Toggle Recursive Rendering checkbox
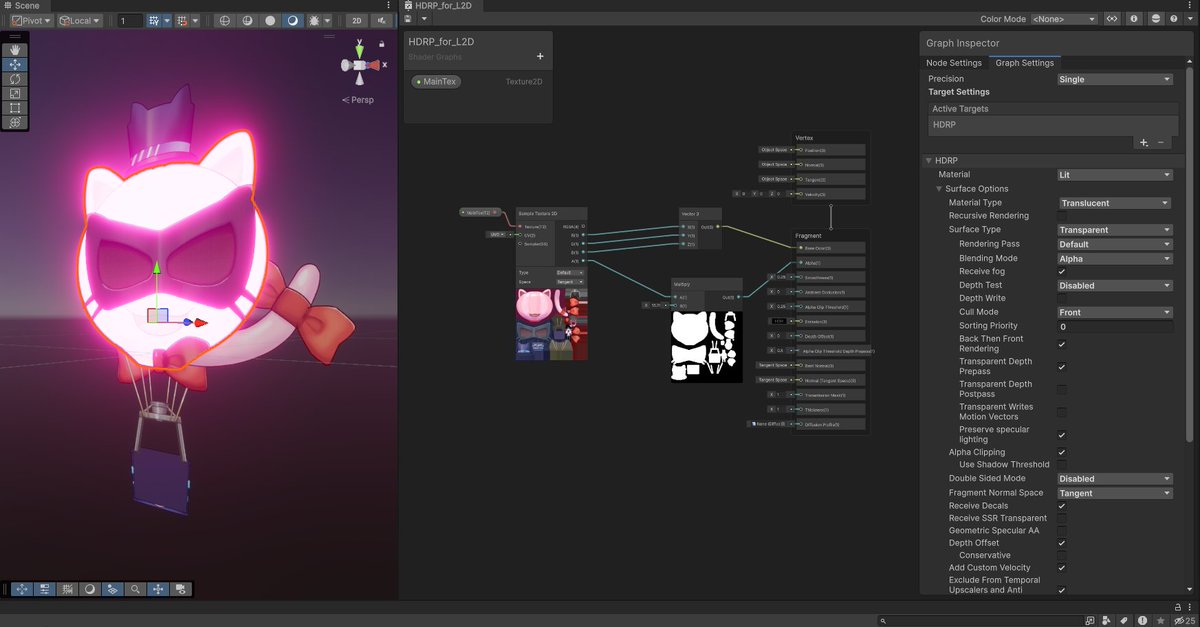 pos(1062,216)
